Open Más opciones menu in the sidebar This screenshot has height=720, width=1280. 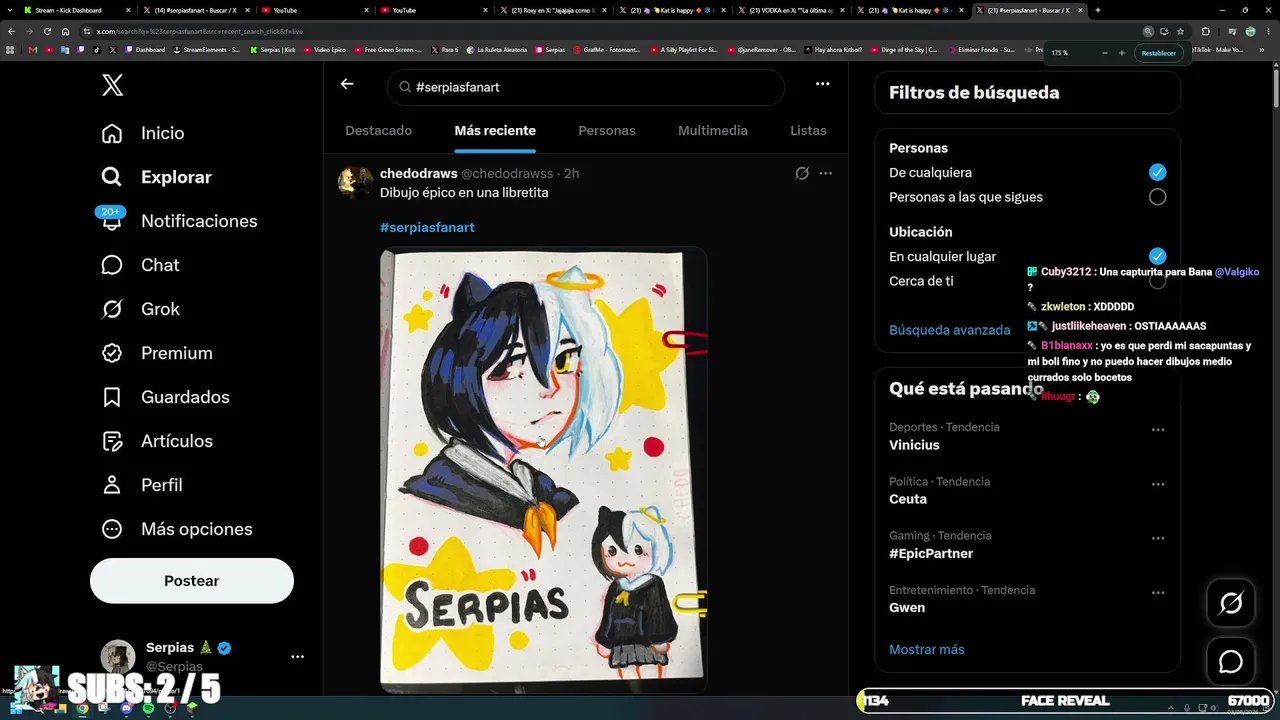pyautogui.click(x=176, y=529)
